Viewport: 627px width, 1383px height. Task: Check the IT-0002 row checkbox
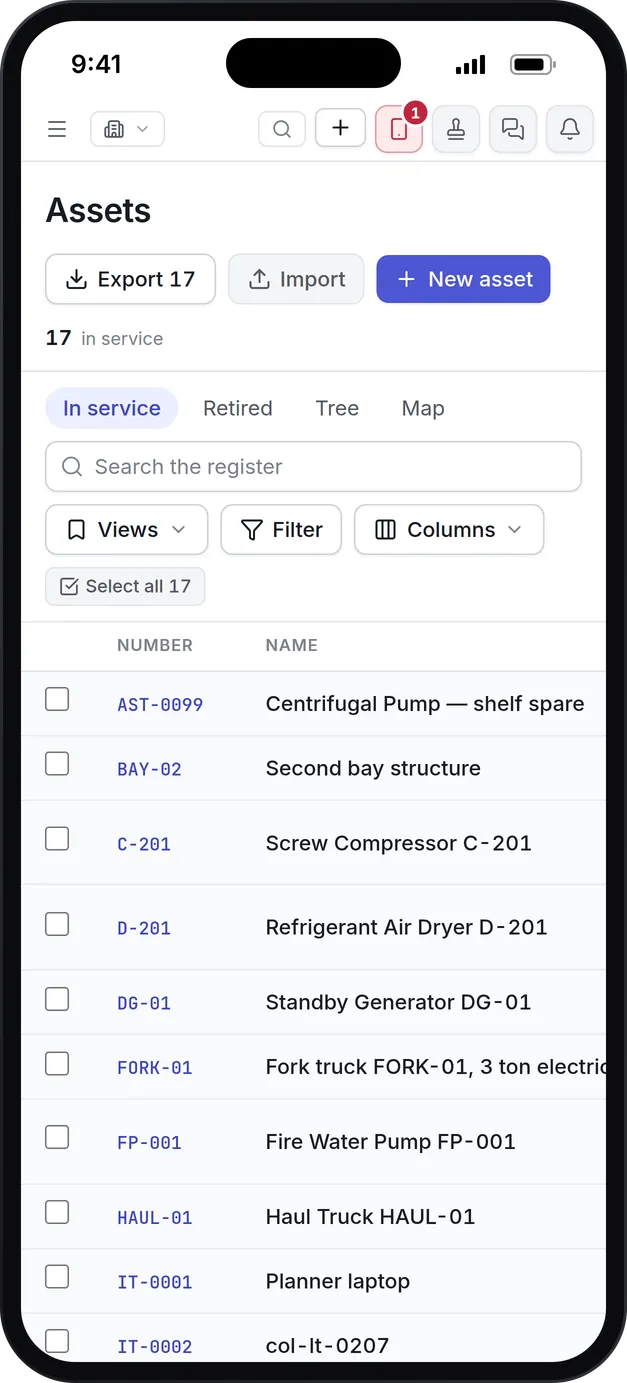pyautogui.click(x=57, y=1341)
